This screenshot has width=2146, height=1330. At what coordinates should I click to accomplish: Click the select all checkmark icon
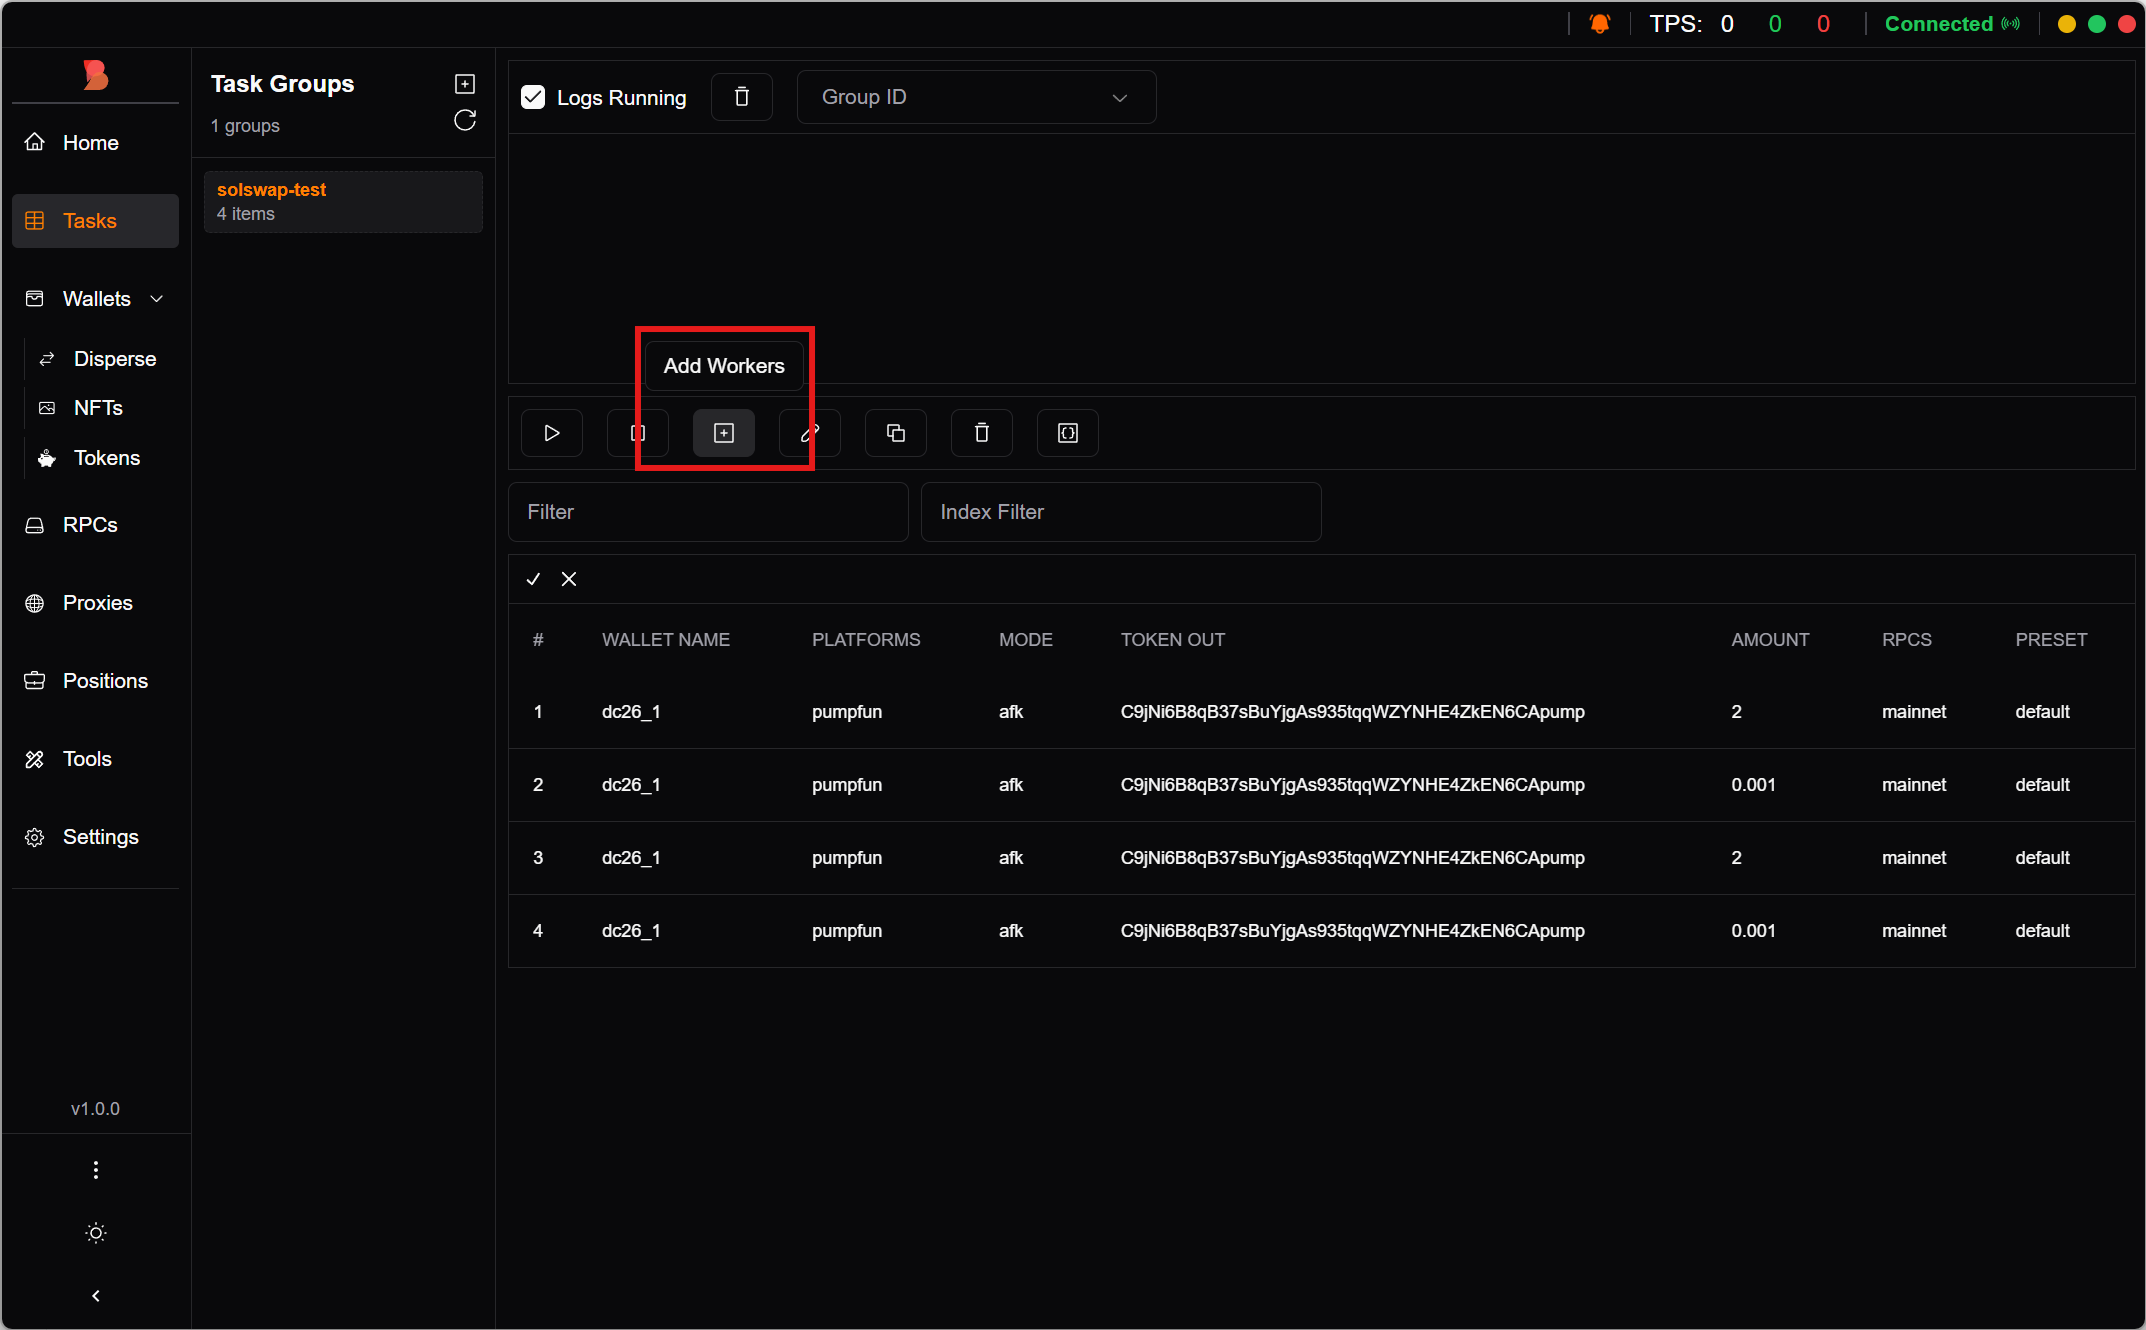[x=533, y=579]
